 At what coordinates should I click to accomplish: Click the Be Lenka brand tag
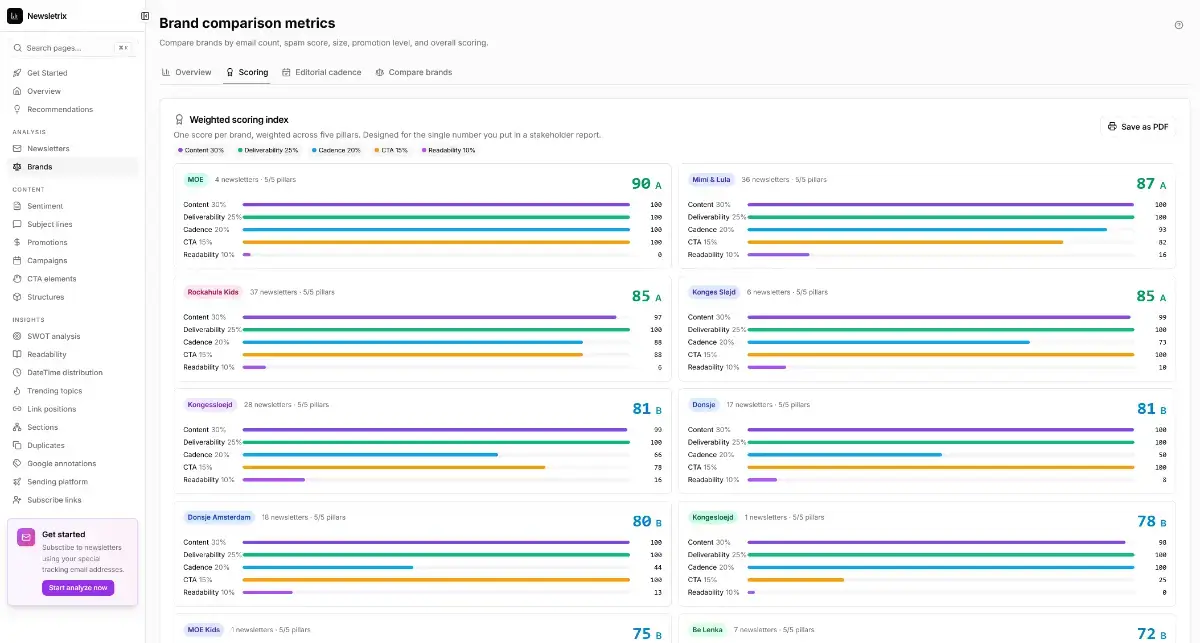pos(706,630)
